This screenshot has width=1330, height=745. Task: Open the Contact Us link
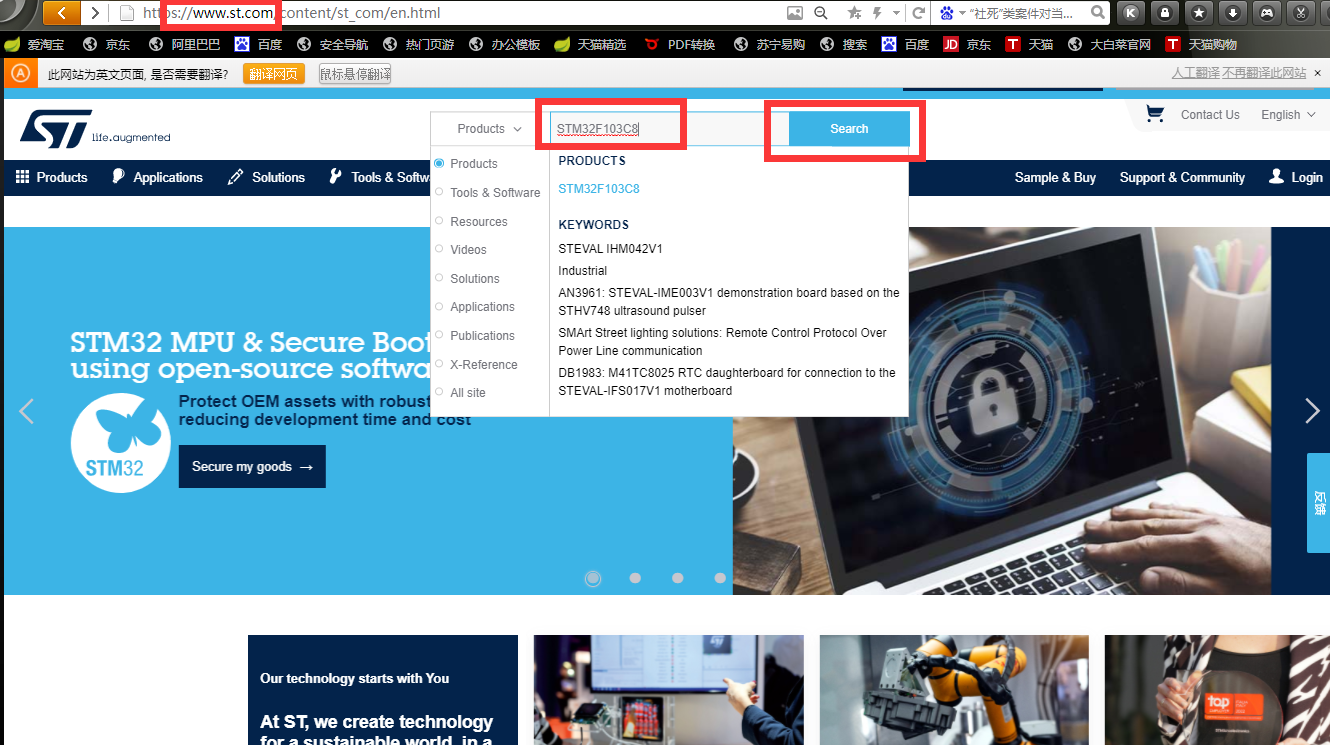tap(1210, 115)
